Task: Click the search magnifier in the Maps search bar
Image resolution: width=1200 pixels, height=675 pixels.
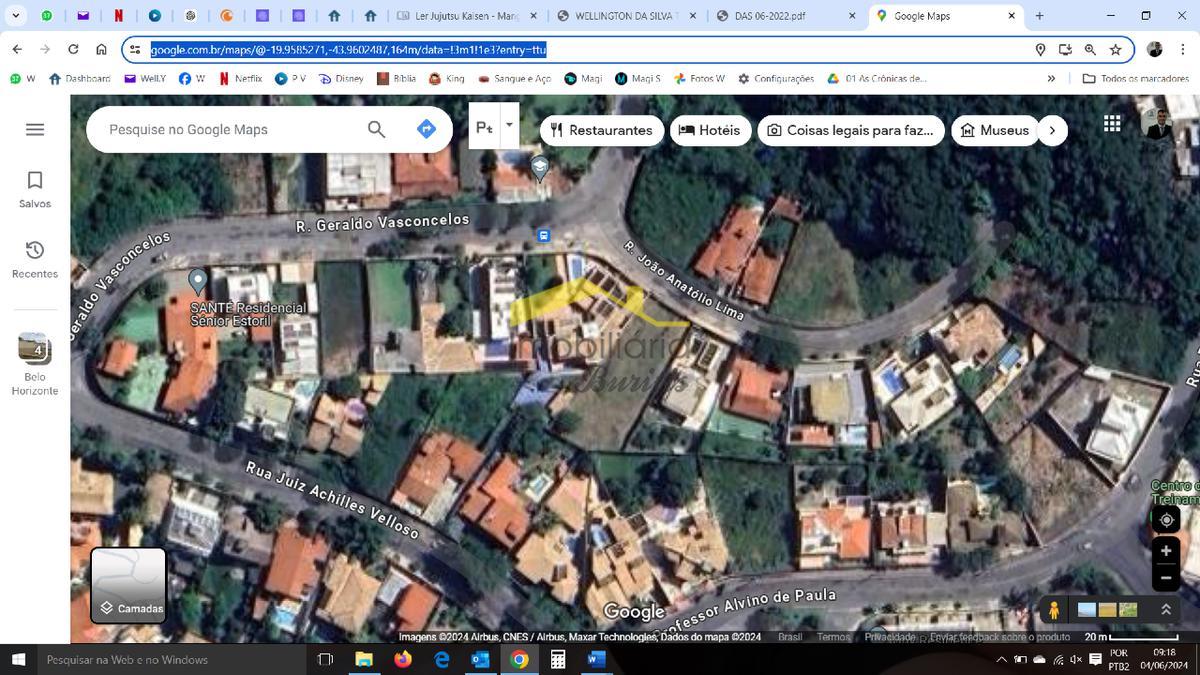Action: pyautogui.click(x=375, y=129)
